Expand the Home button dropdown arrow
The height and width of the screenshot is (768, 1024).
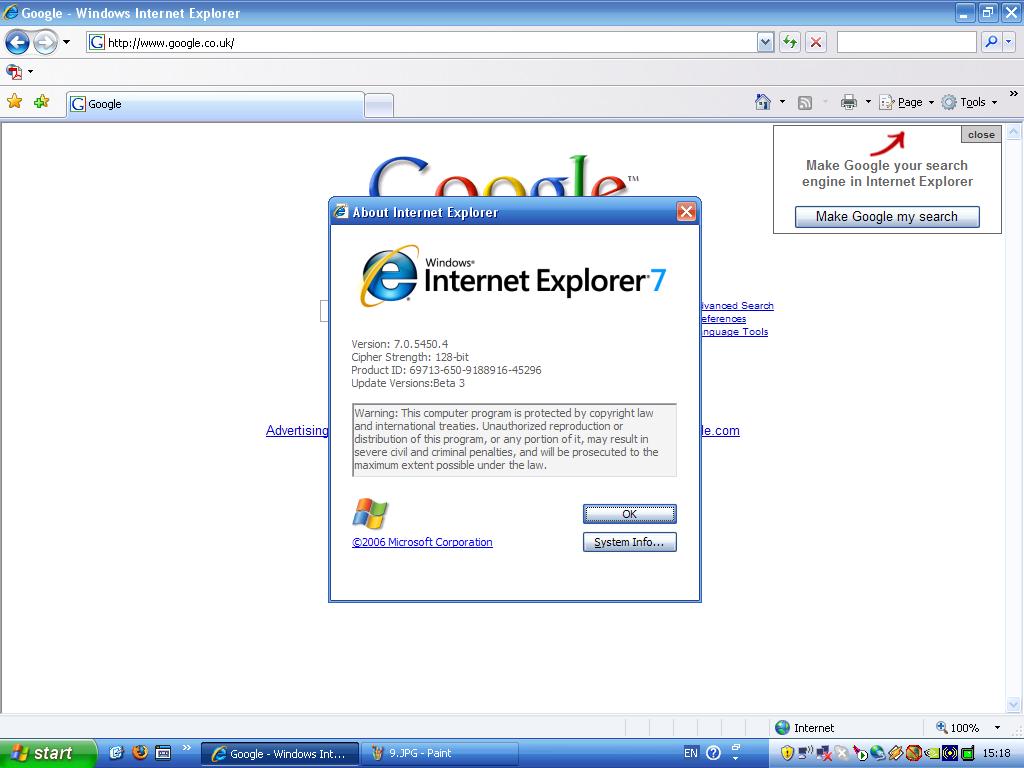click(x=782, y=102)
